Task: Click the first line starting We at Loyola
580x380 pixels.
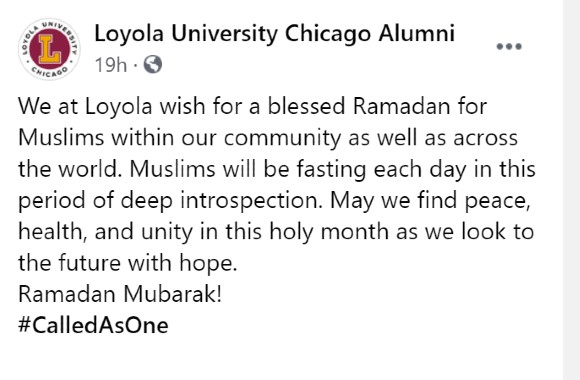Action: 252,107
